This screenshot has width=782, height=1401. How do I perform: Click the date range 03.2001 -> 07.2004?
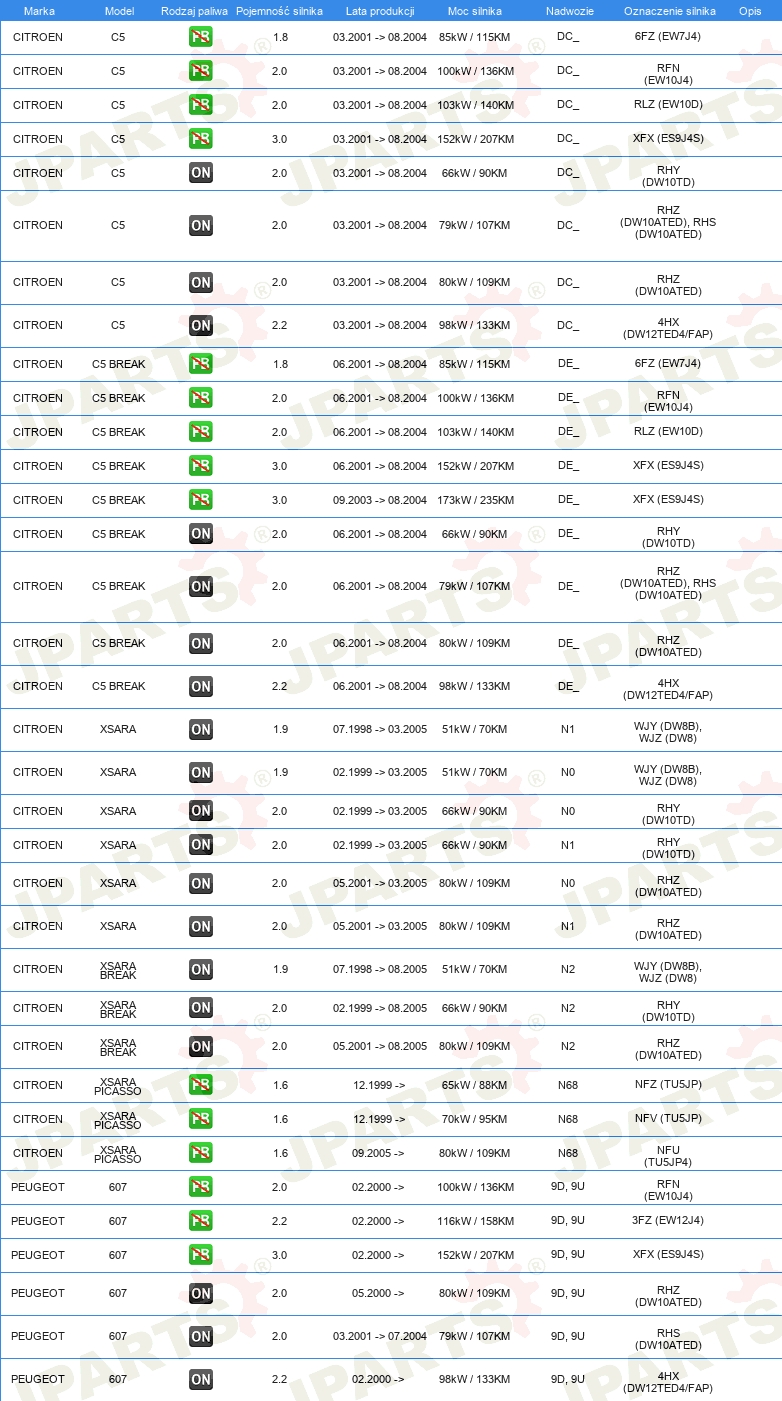click(380, 1337)
